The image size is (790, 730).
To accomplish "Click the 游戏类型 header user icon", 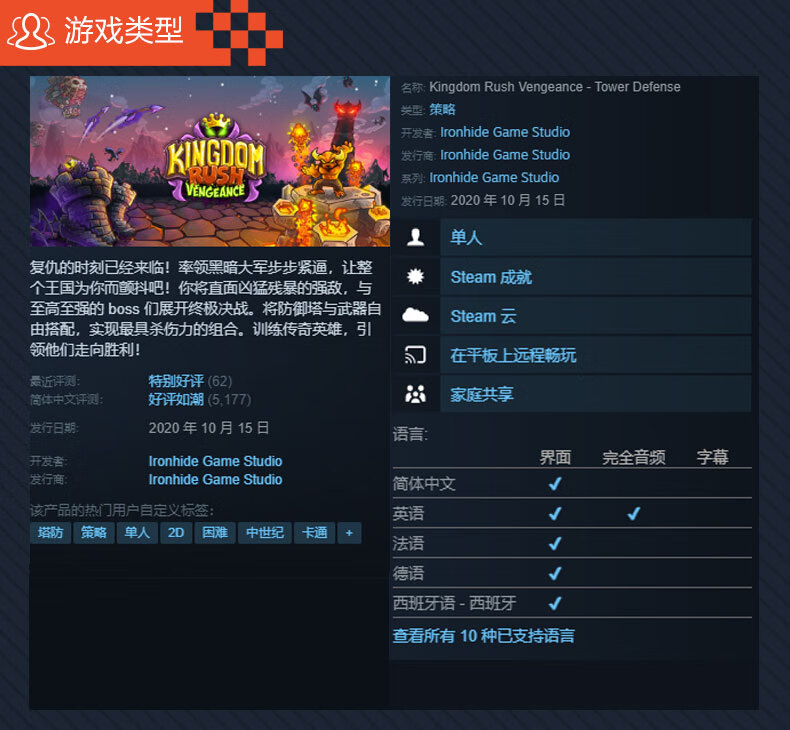I will [30, 32].
